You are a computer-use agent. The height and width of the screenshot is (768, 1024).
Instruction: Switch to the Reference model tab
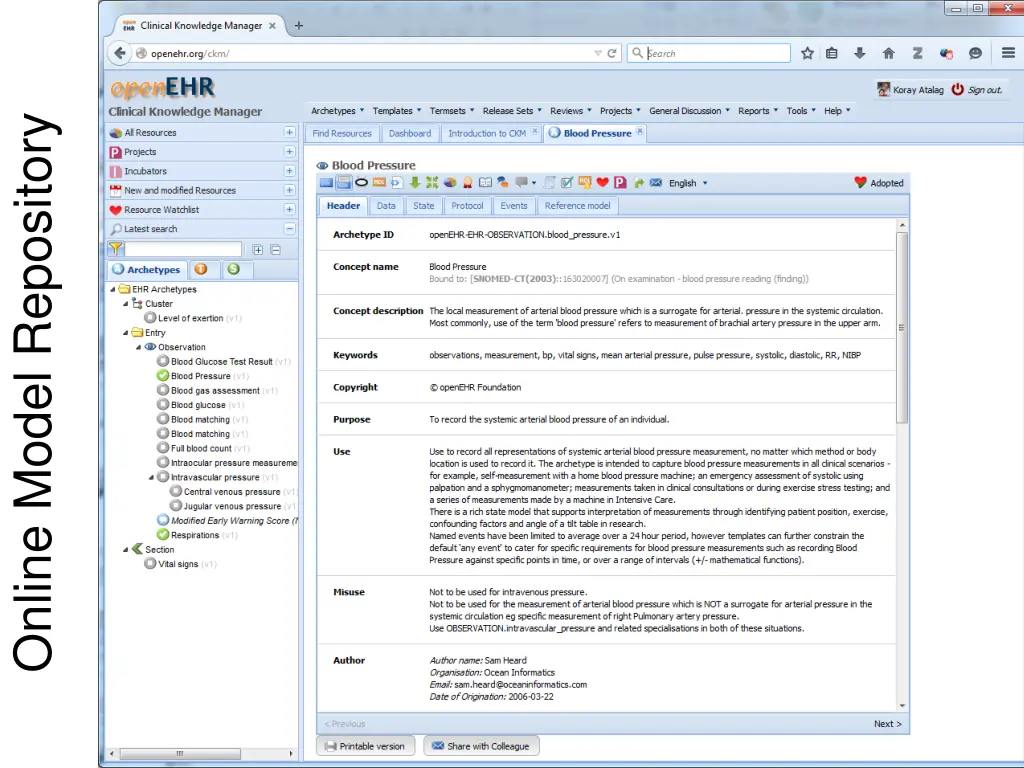pyautogui.click(x=577, y=206)
